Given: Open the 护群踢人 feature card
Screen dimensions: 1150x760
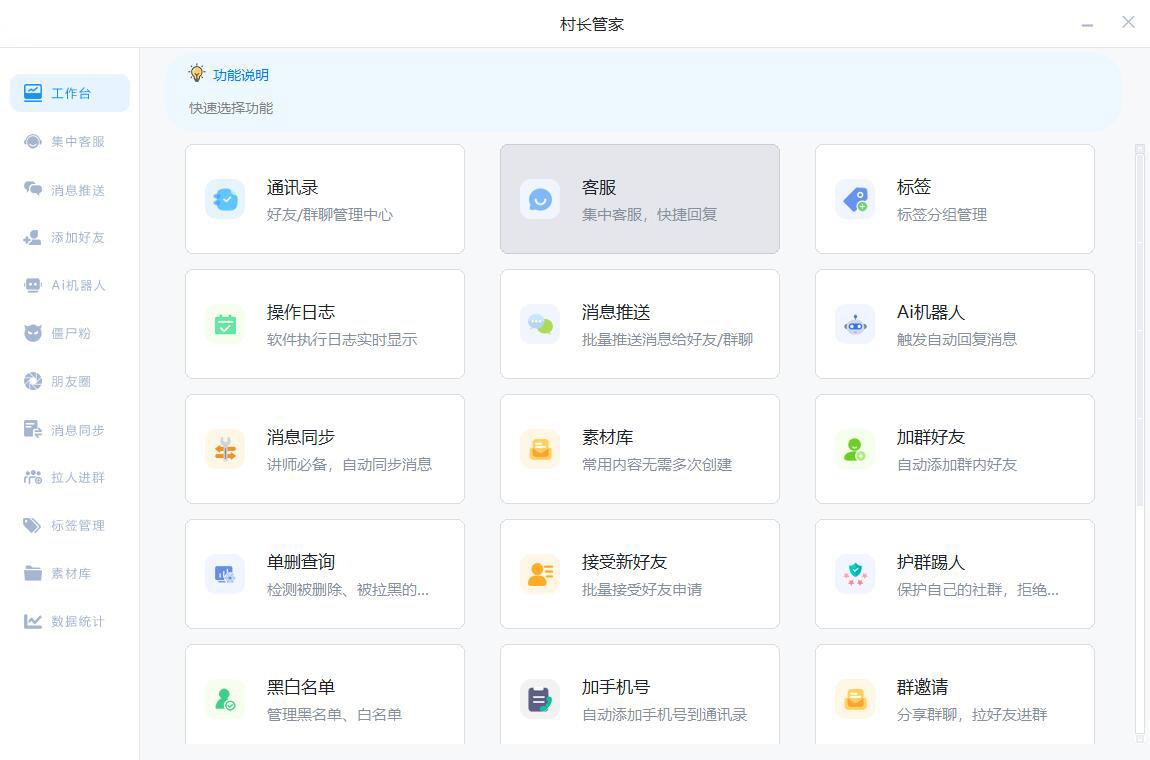Looking at the screenshot, I should click(954, 573).
